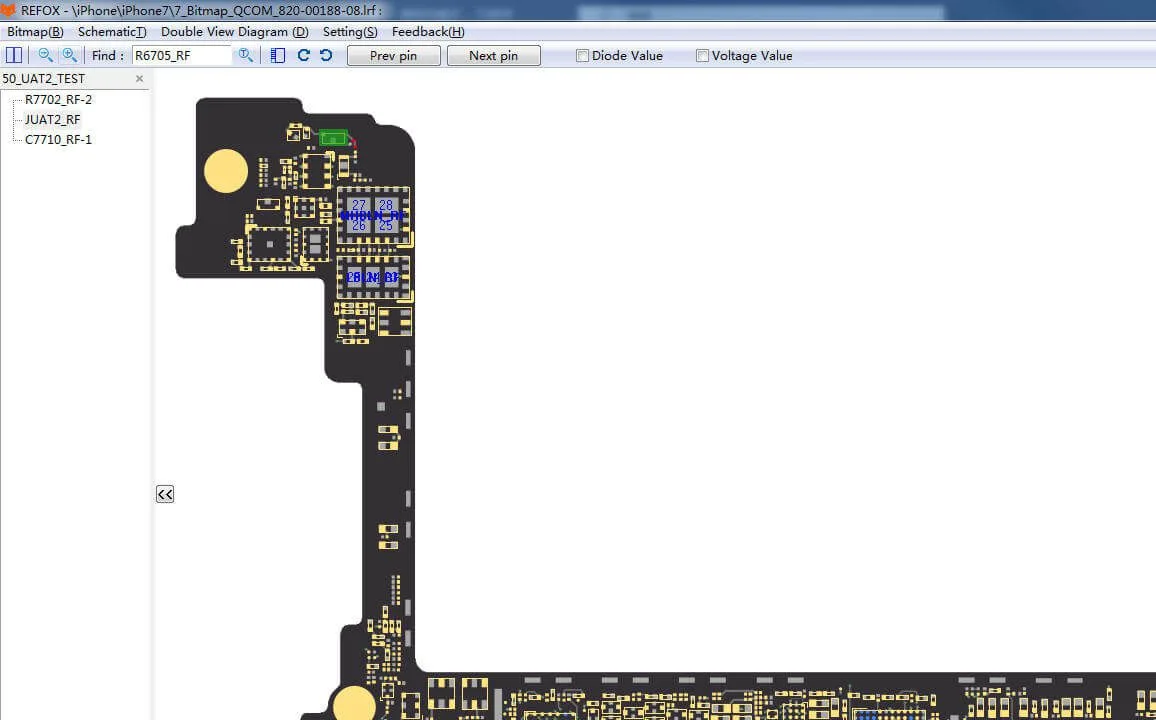Zoom out using the minus magnifier icon
Image resolution: width=1156 pixels, height=720 pixels.
[x=46, y=55]
